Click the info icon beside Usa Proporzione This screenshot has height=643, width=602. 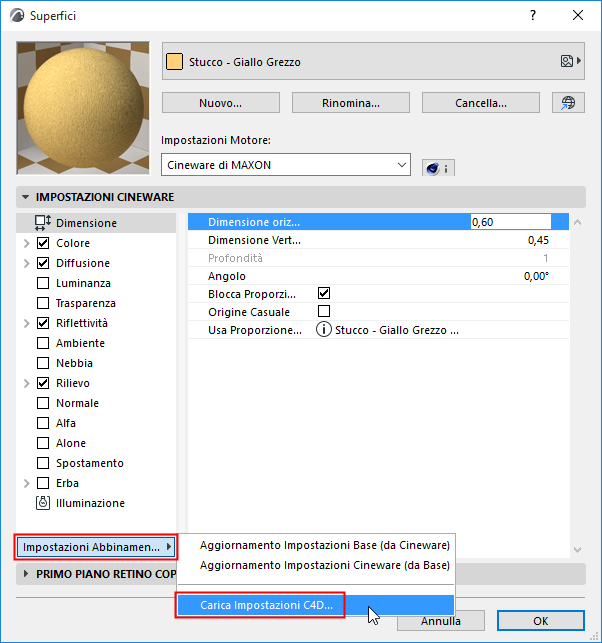(x=324, y=330)
